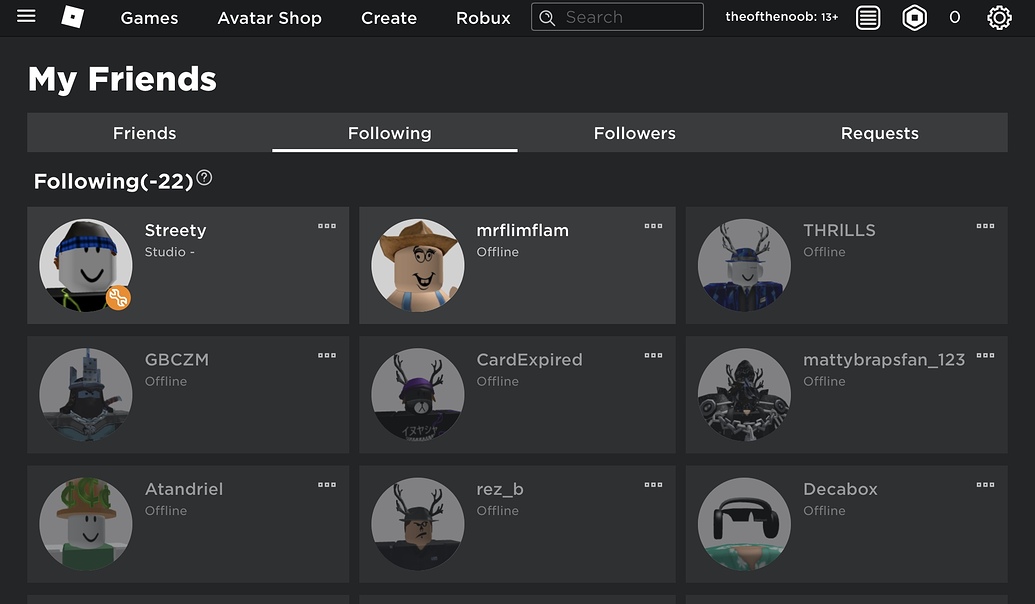This screenshot has height=604, width=1035.
Task: Click the username theofthenoob in the navbar
Action: click(x=781, y=16)
